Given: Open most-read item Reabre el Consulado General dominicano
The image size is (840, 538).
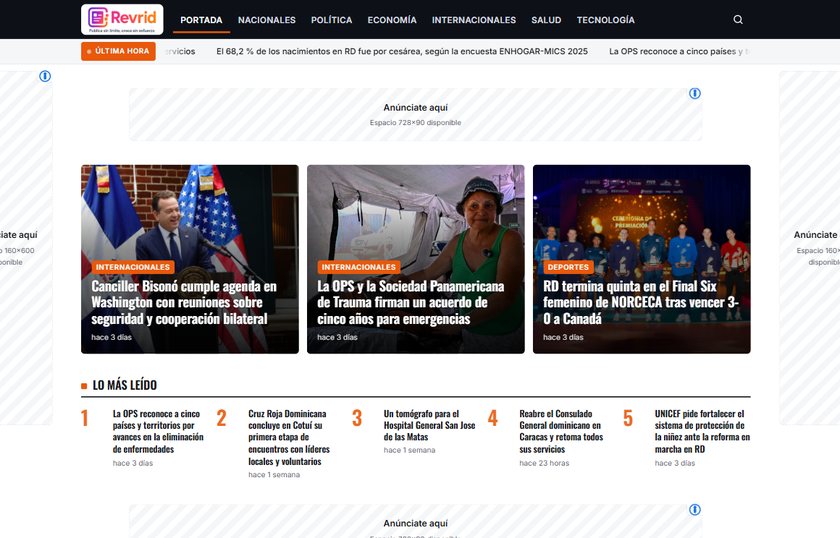Looking at the screenshot, I should click(561, 431).
